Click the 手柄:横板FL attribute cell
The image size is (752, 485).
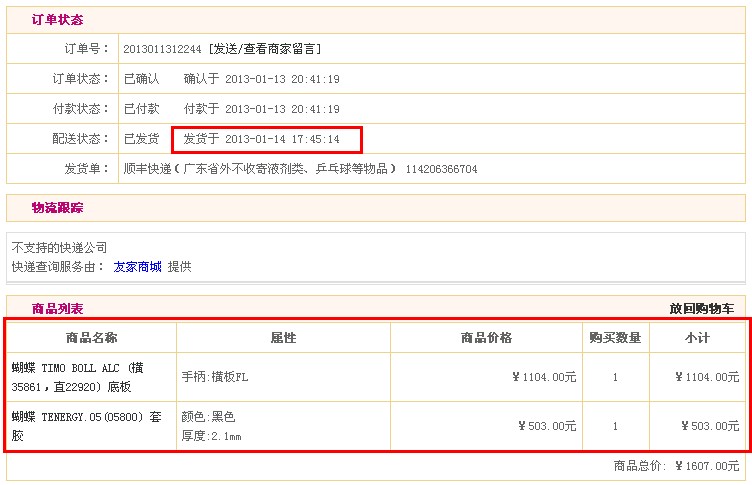[x=214, y=377]
